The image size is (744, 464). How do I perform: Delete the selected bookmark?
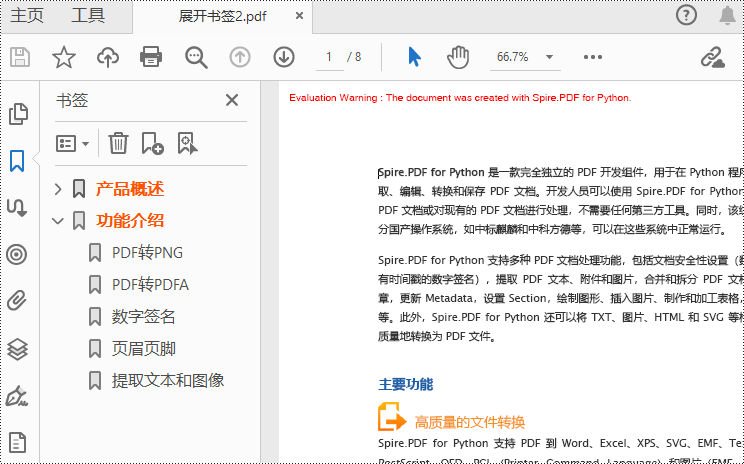pyautogui.click(x=118, y=143)
